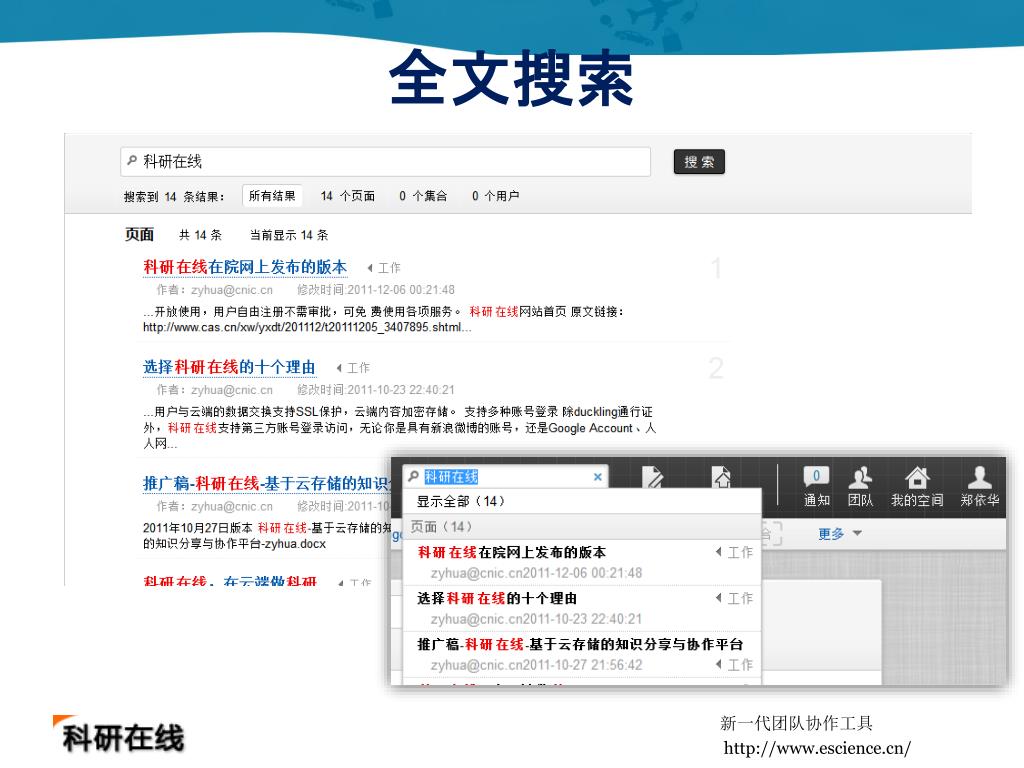This screenshot has width=1024, height=768.
Task: Select the 0 个集合 filter tab
Action: [423, 196]
